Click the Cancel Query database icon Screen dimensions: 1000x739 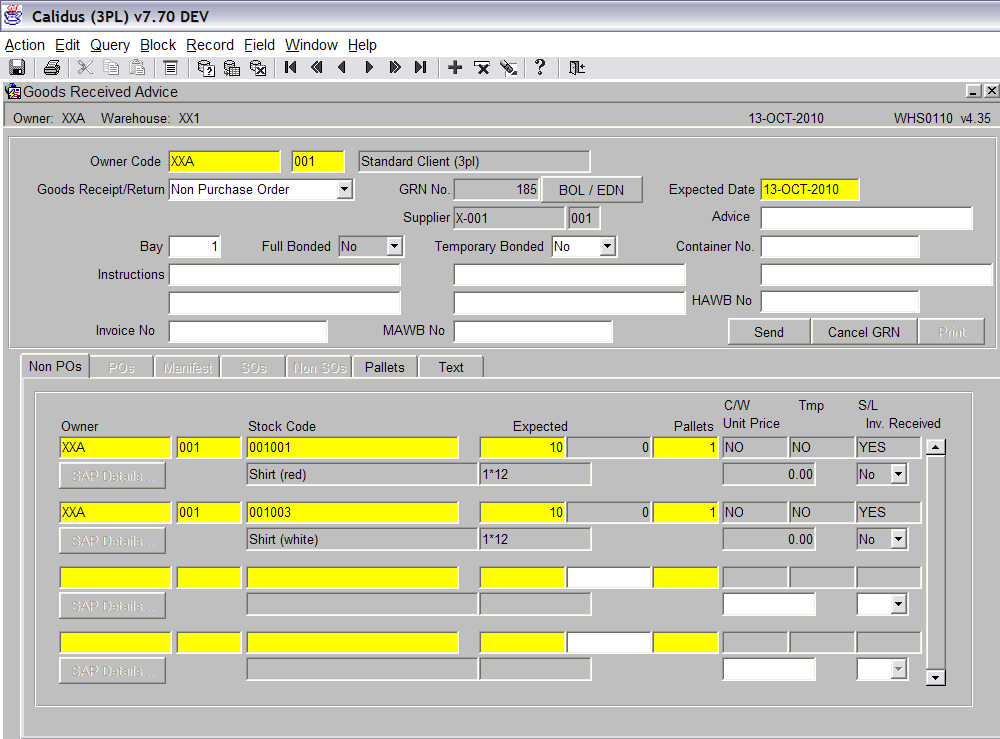258,68
